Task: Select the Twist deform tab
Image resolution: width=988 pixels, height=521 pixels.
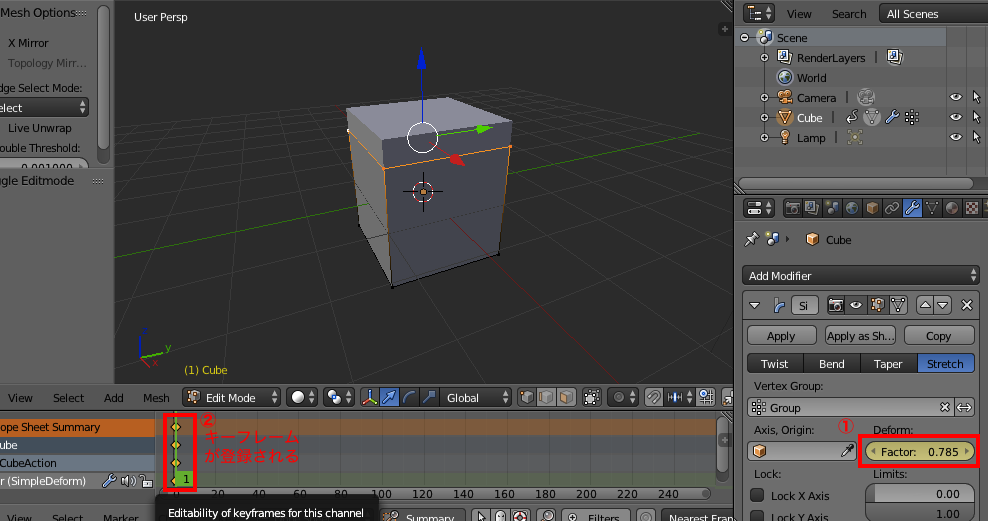Action: (x=774, y=364)
